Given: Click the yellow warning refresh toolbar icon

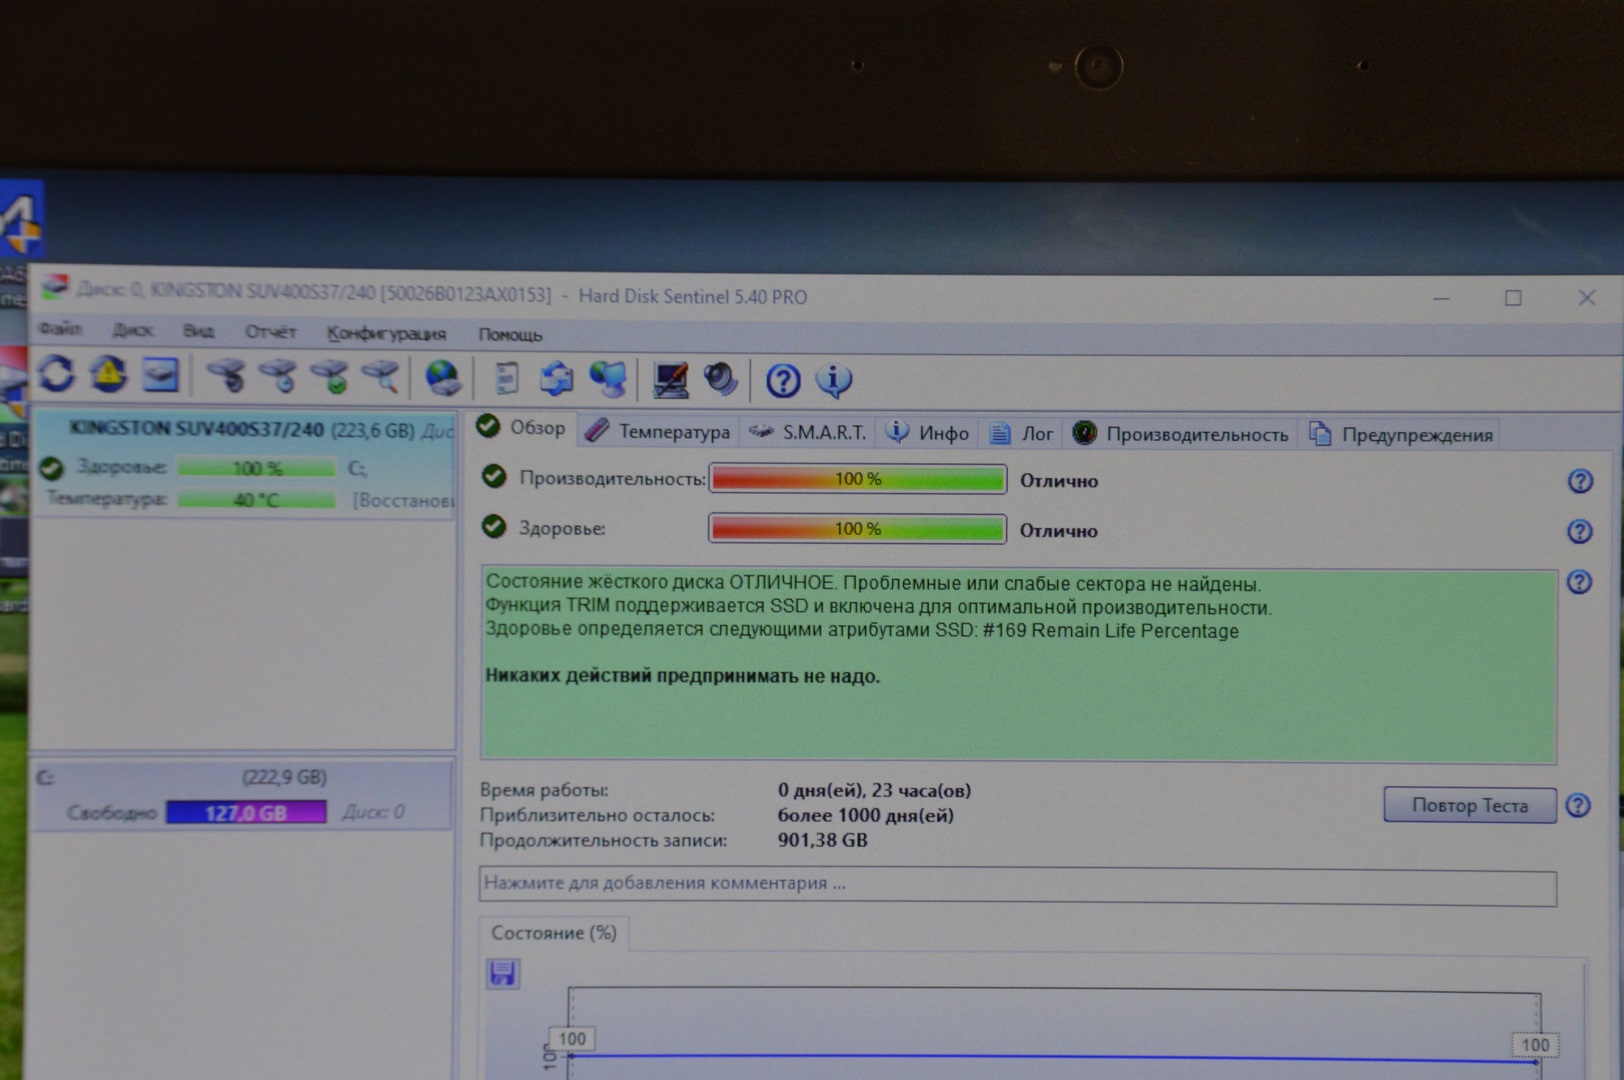Looking at the screenshot, I should (x=108, y=375).
